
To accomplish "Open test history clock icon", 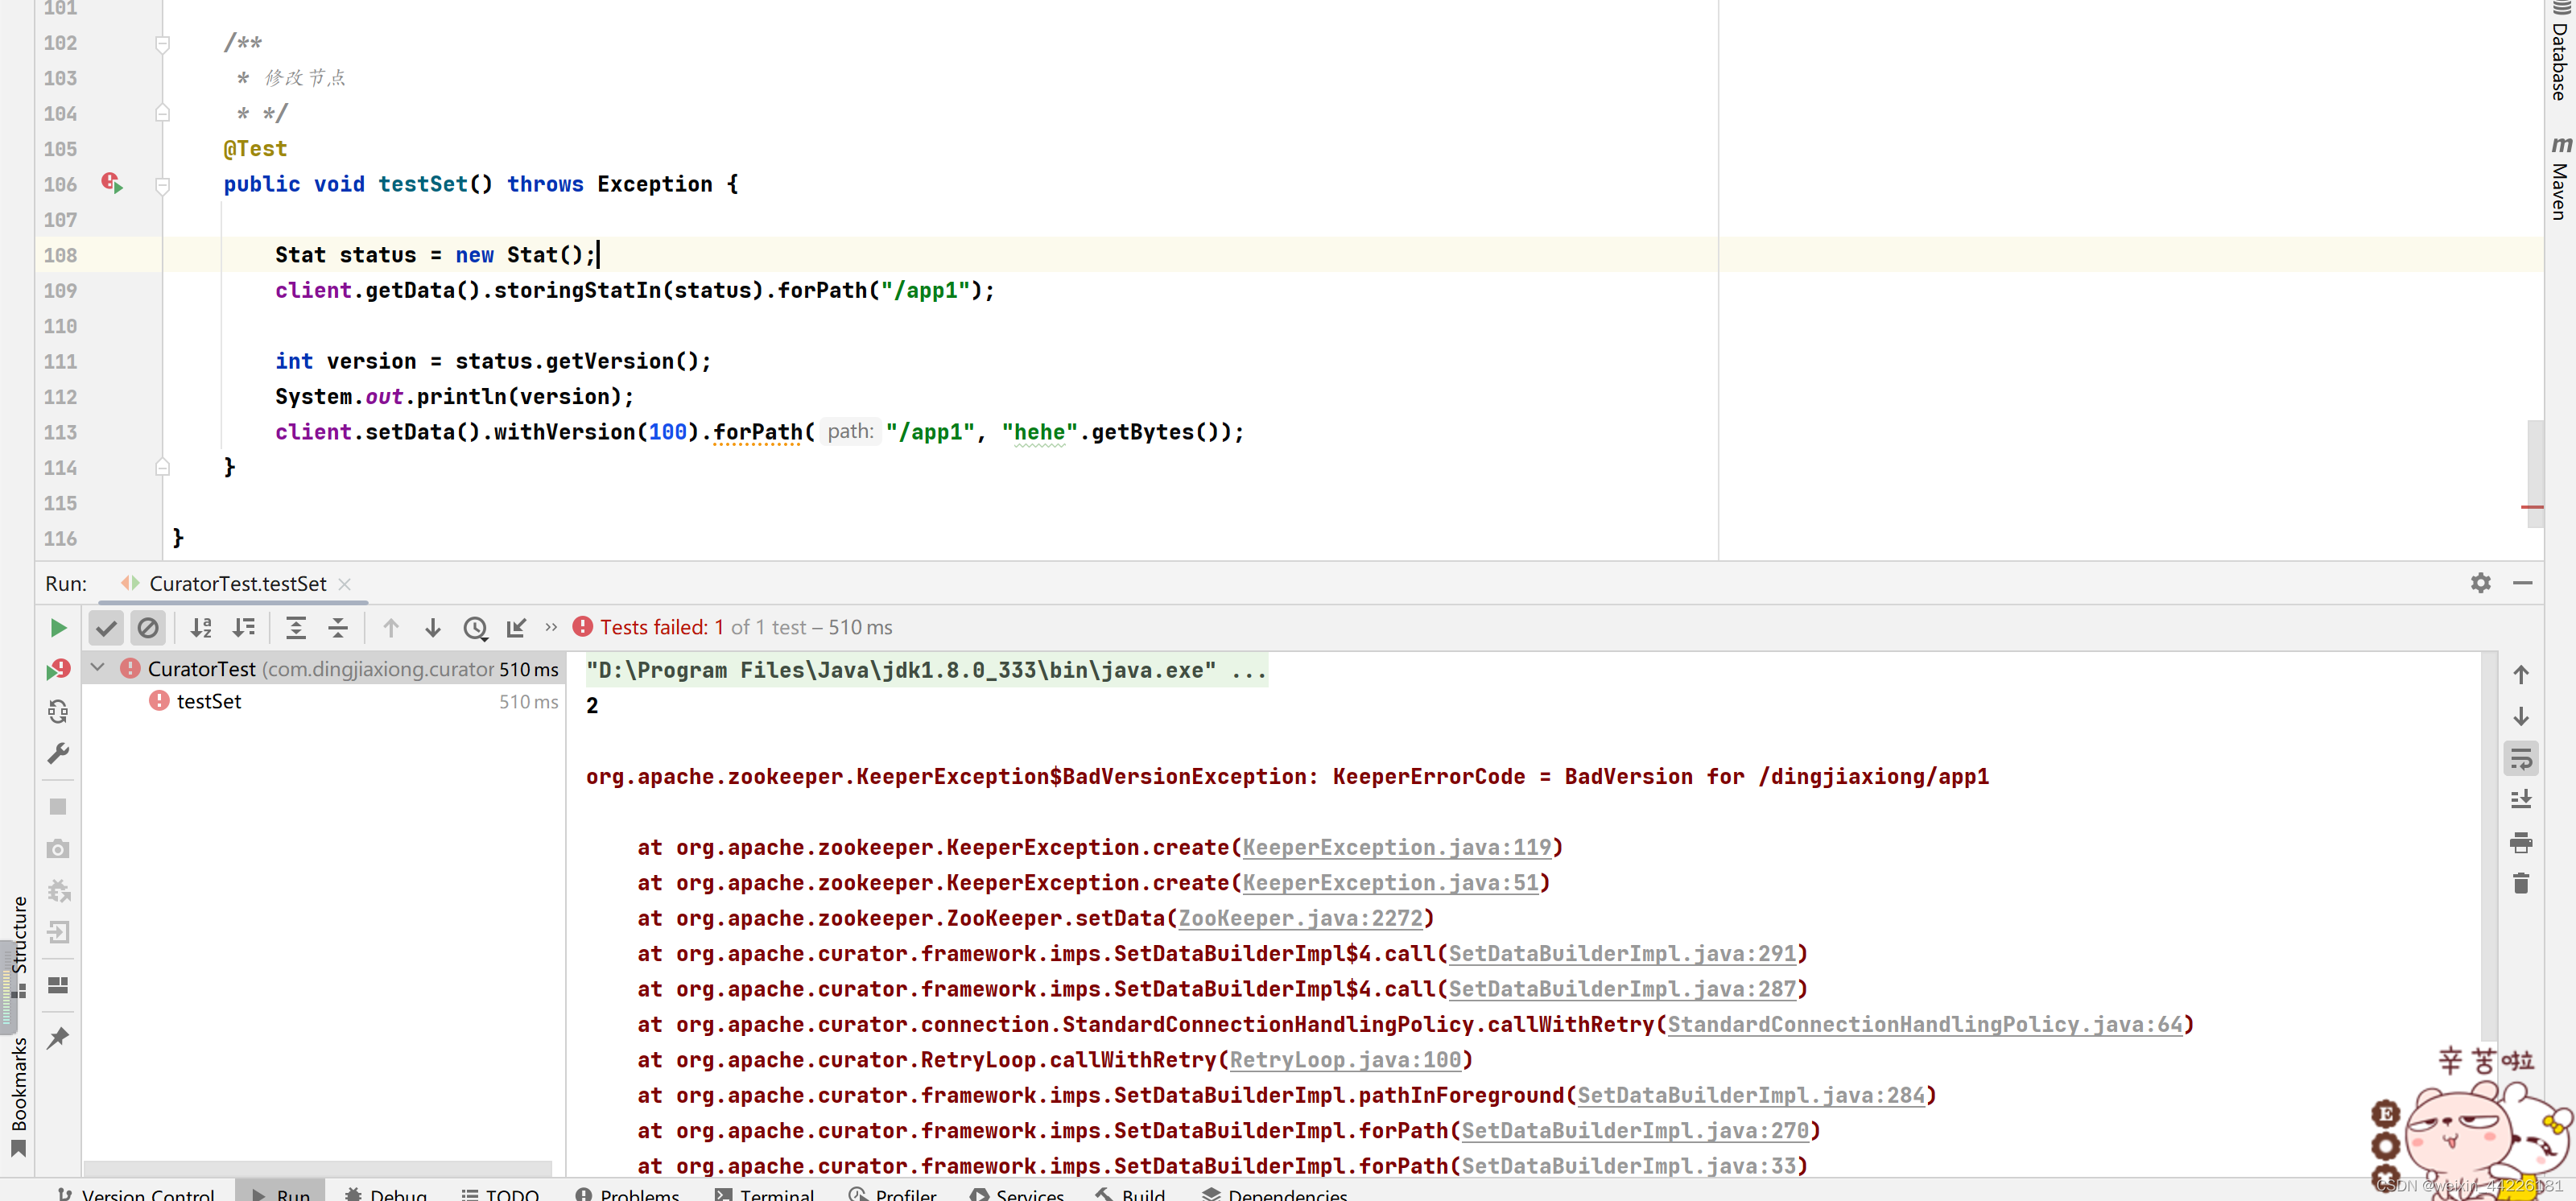I will [x=475, y=628].
